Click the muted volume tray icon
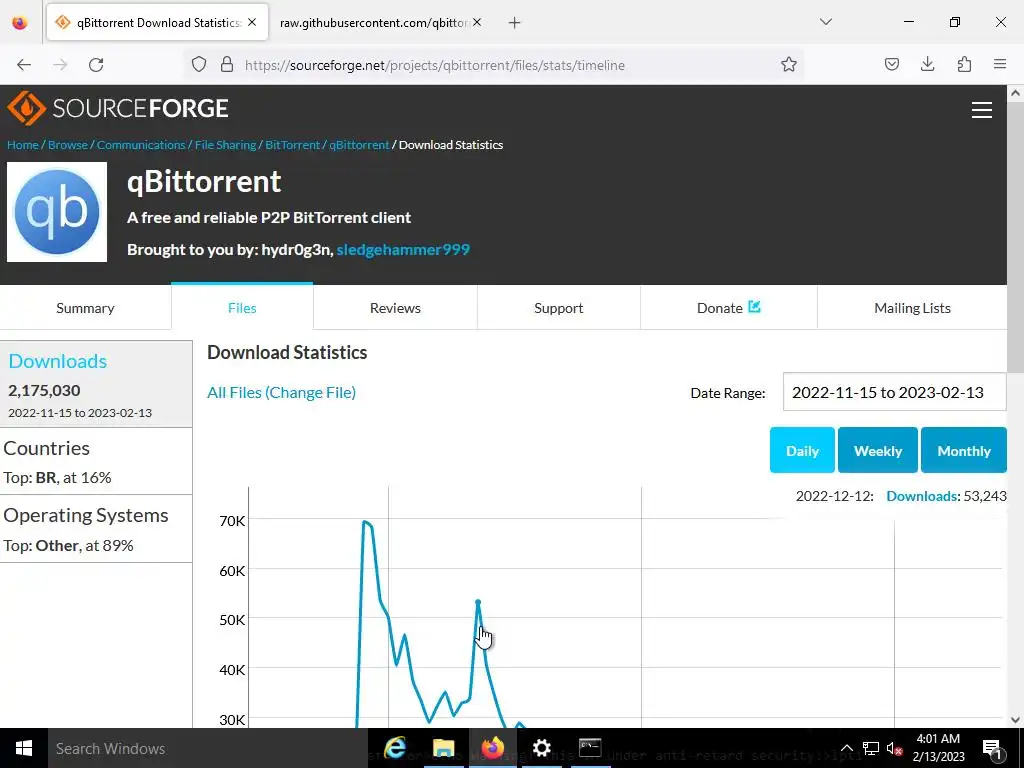Viewport: 1024px width, 768px height. click(x=895, y=748)
